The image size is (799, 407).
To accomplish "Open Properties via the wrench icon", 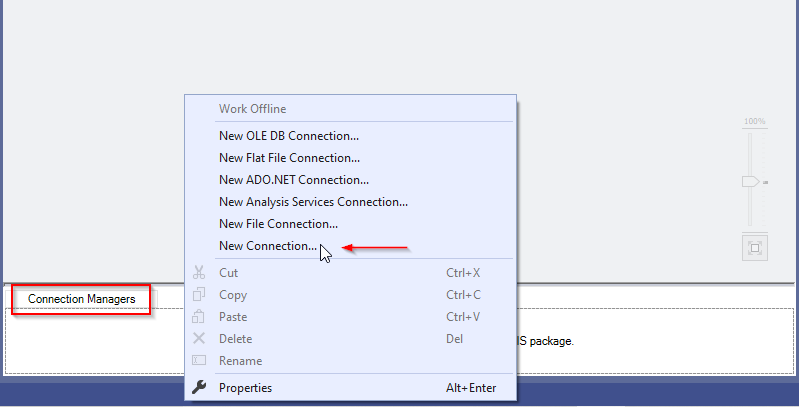I will click(x=199, y=388).
